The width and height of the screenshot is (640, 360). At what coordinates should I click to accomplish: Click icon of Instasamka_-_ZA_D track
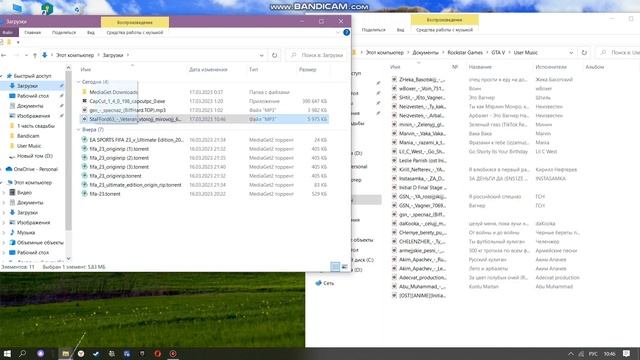tap(394, 179)
